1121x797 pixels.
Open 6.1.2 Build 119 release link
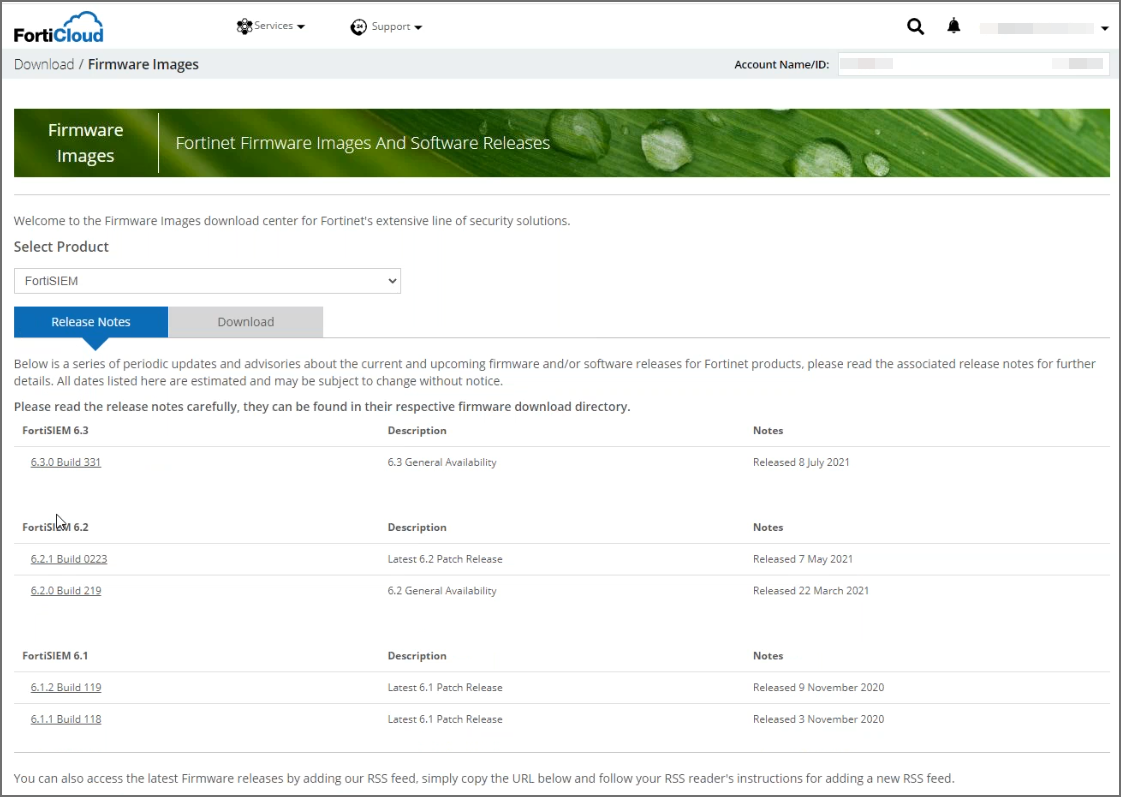click(66, 687)
